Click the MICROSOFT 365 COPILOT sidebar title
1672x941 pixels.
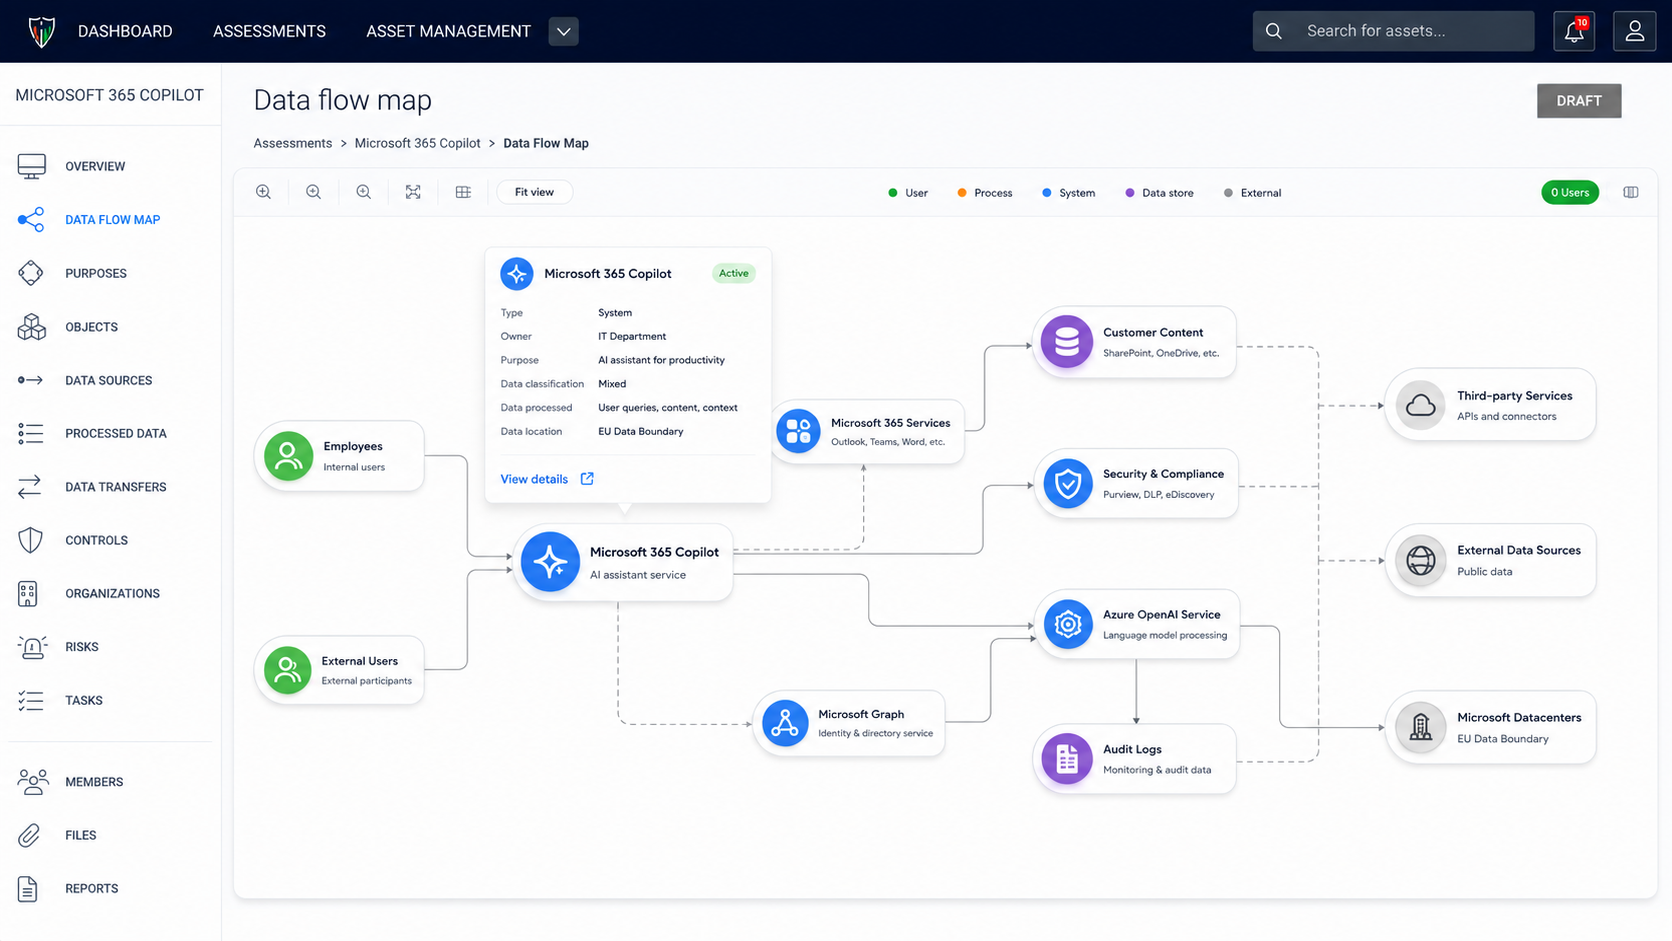click(109, 95)
